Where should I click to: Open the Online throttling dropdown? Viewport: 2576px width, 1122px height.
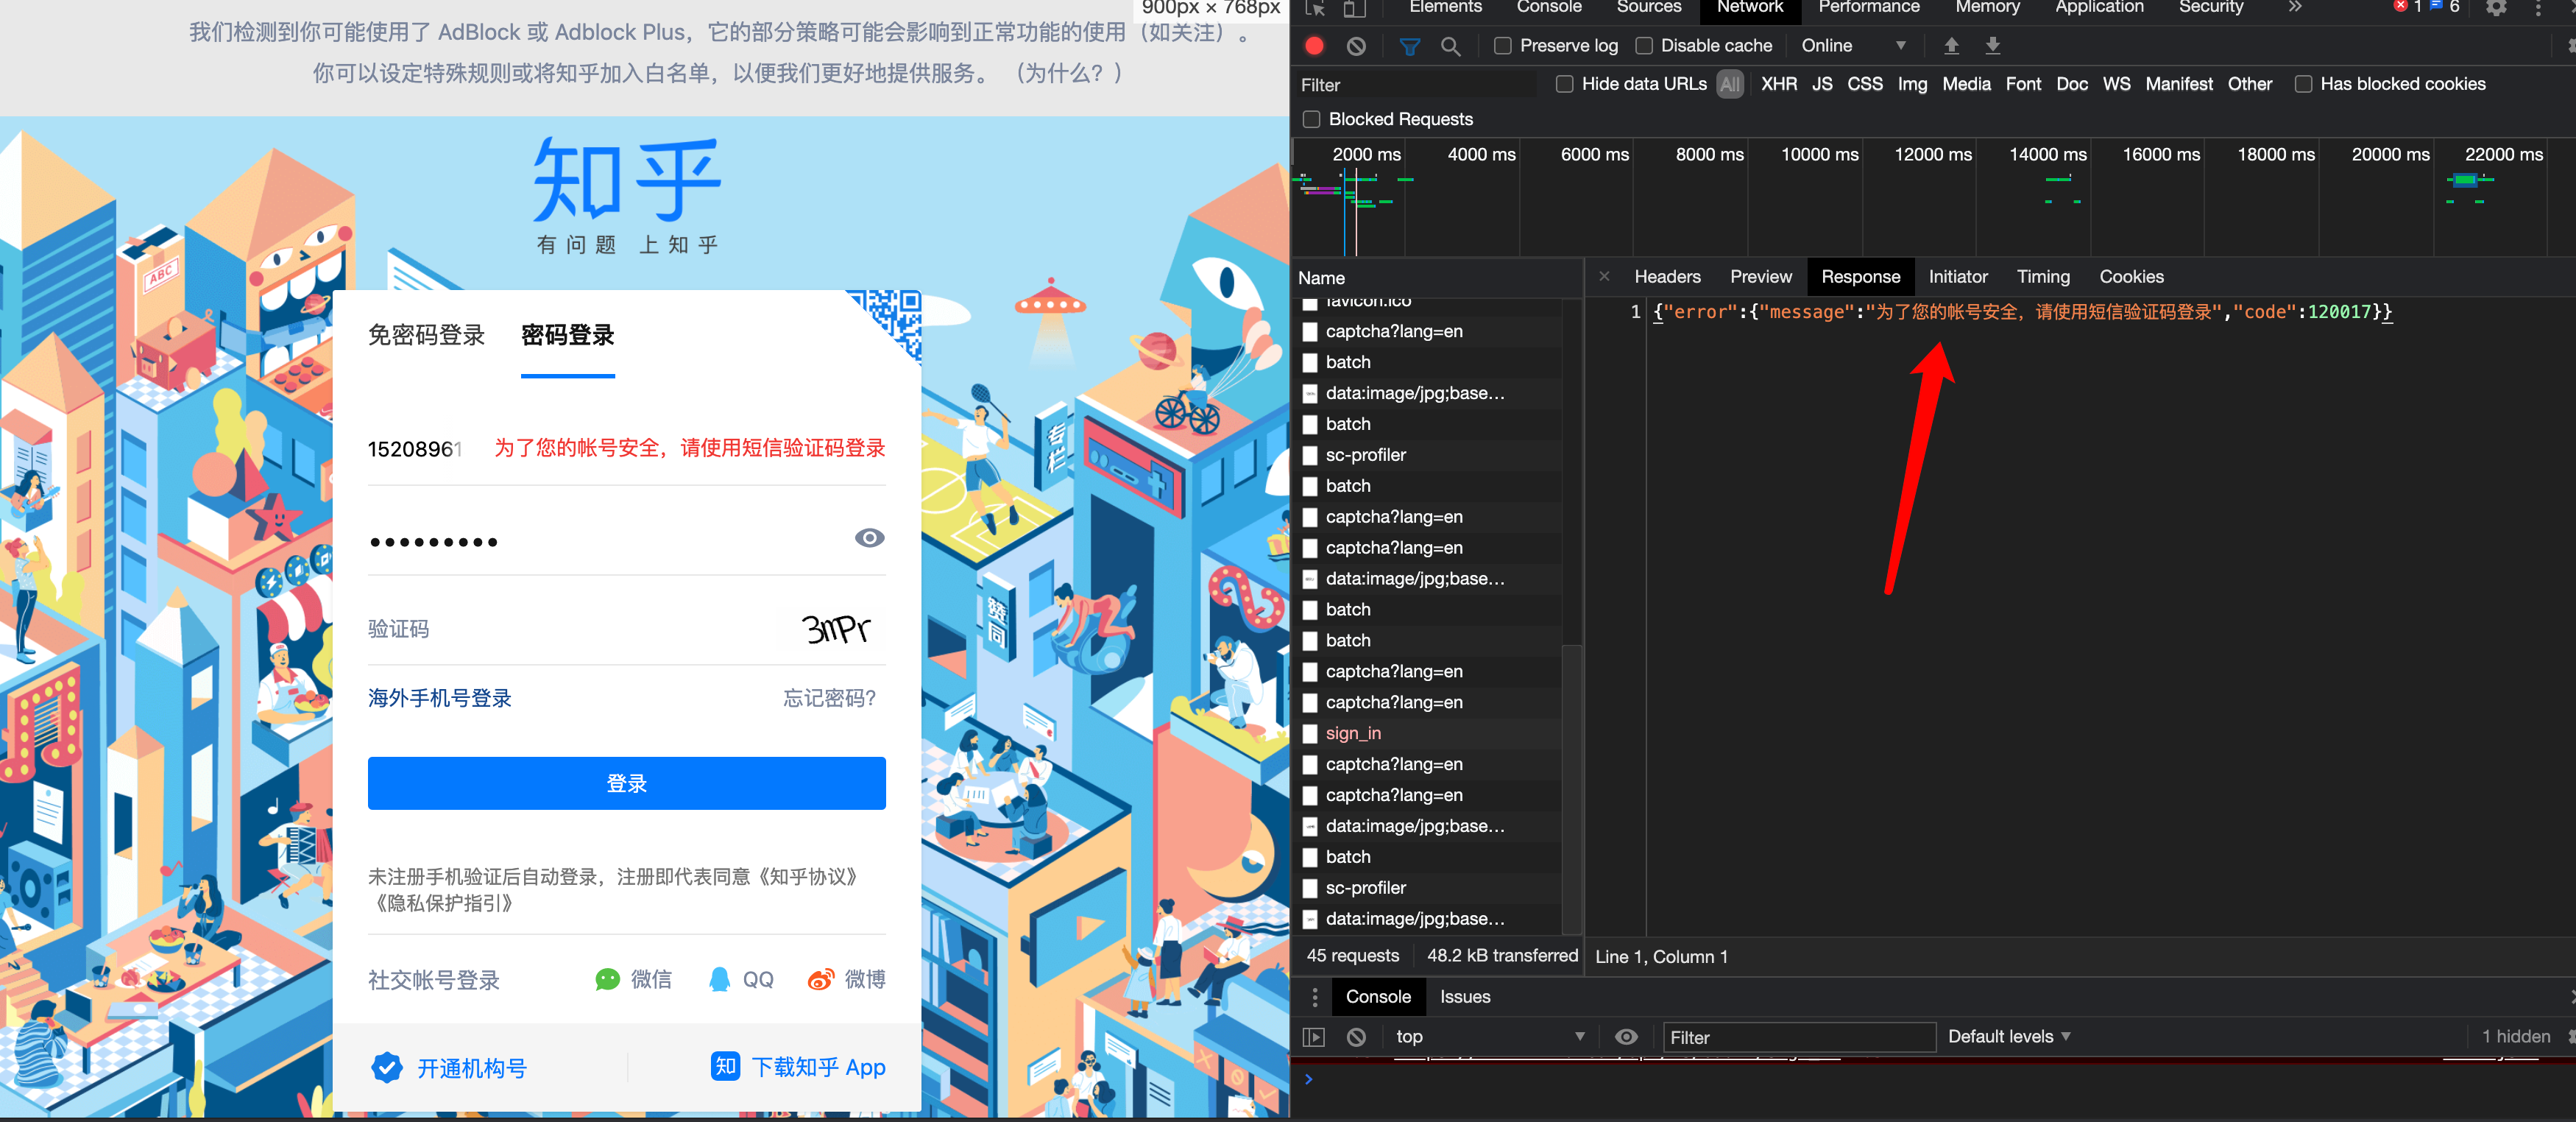(x=1852, y=46)
